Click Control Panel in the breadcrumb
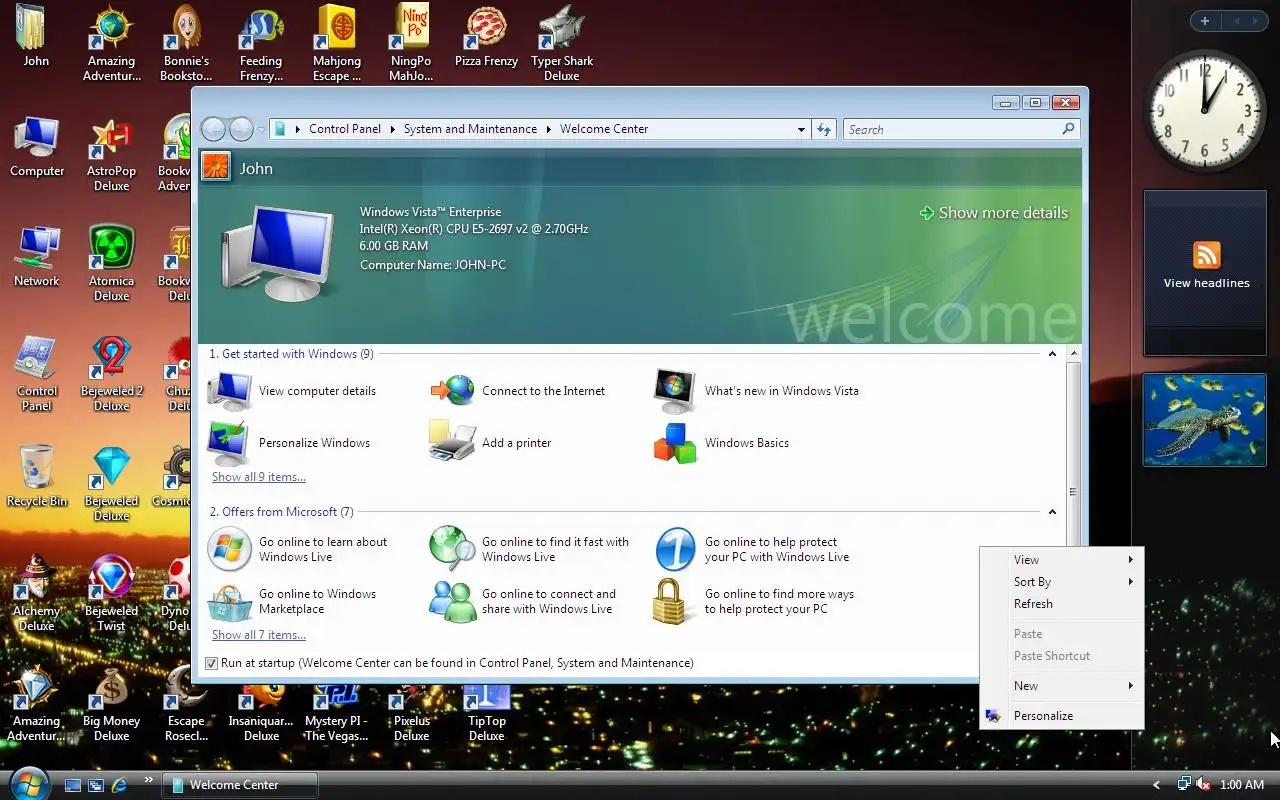 pos(345,129)
